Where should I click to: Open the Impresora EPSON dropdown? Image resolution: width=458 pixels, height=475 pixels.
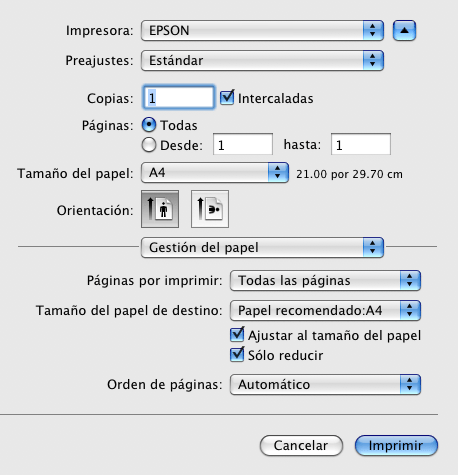(x=262, y=31)
